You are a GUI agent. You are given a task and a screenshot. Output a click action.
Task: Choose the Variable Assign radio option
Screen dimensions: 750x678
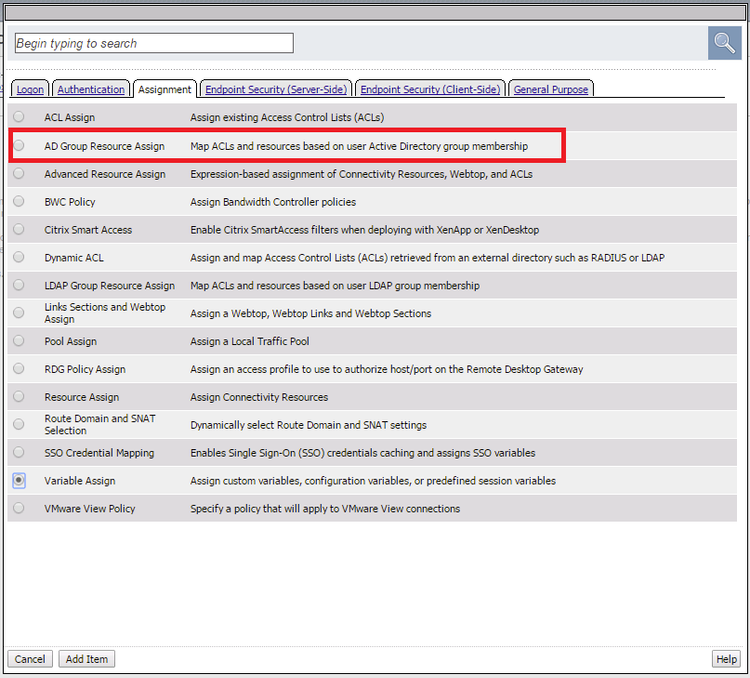[x=19, y=480]
